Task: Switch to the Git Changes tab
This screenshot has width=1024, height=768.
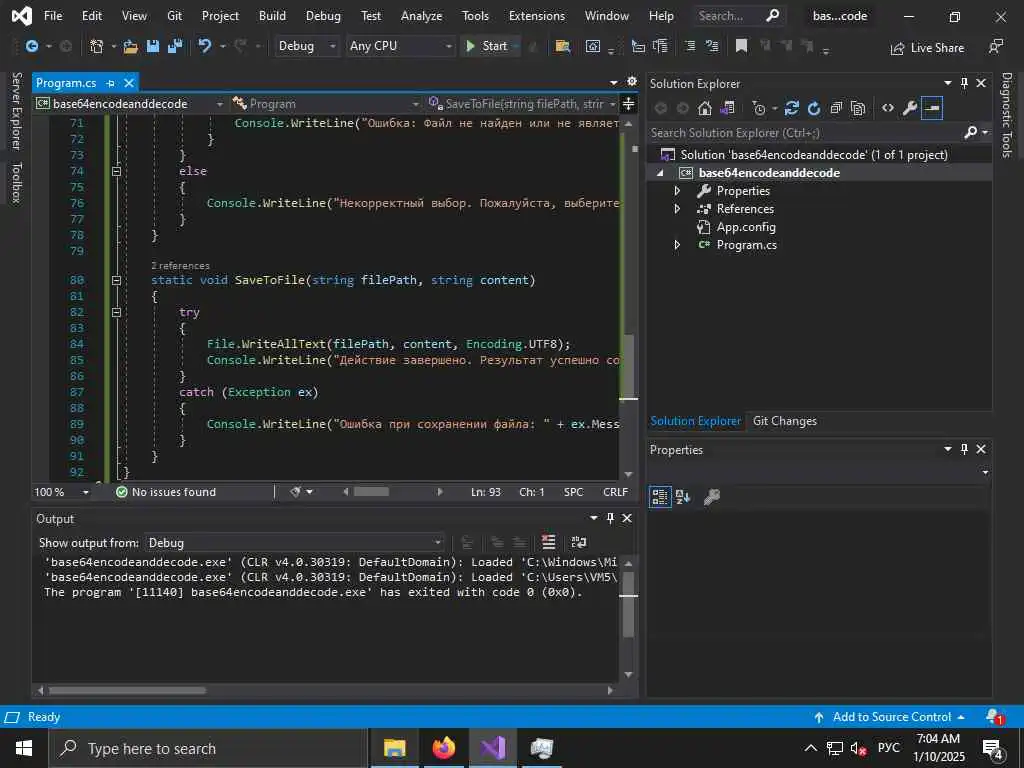Action: tap(784, 421)
